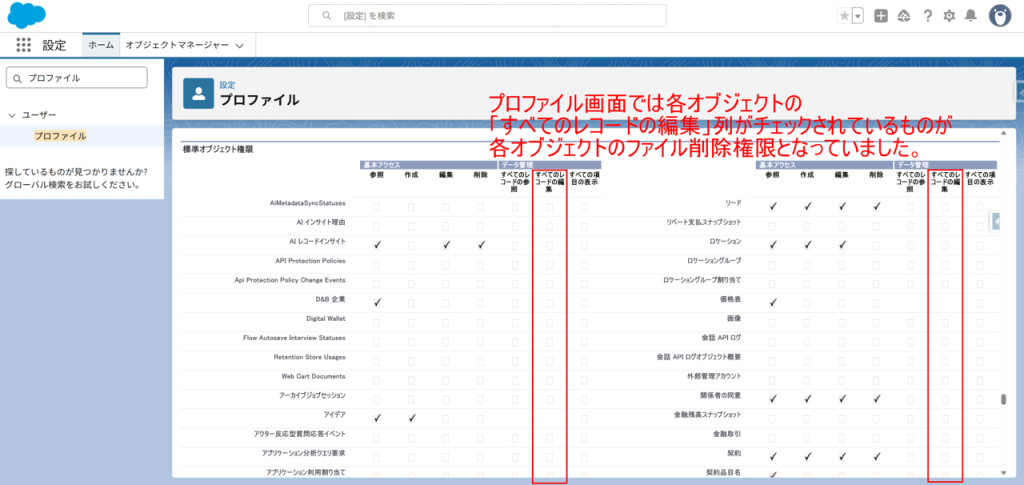Toggle ロケーション 編集 checkbox
Screen dimensions: 1024x485
tap(842, 245)
